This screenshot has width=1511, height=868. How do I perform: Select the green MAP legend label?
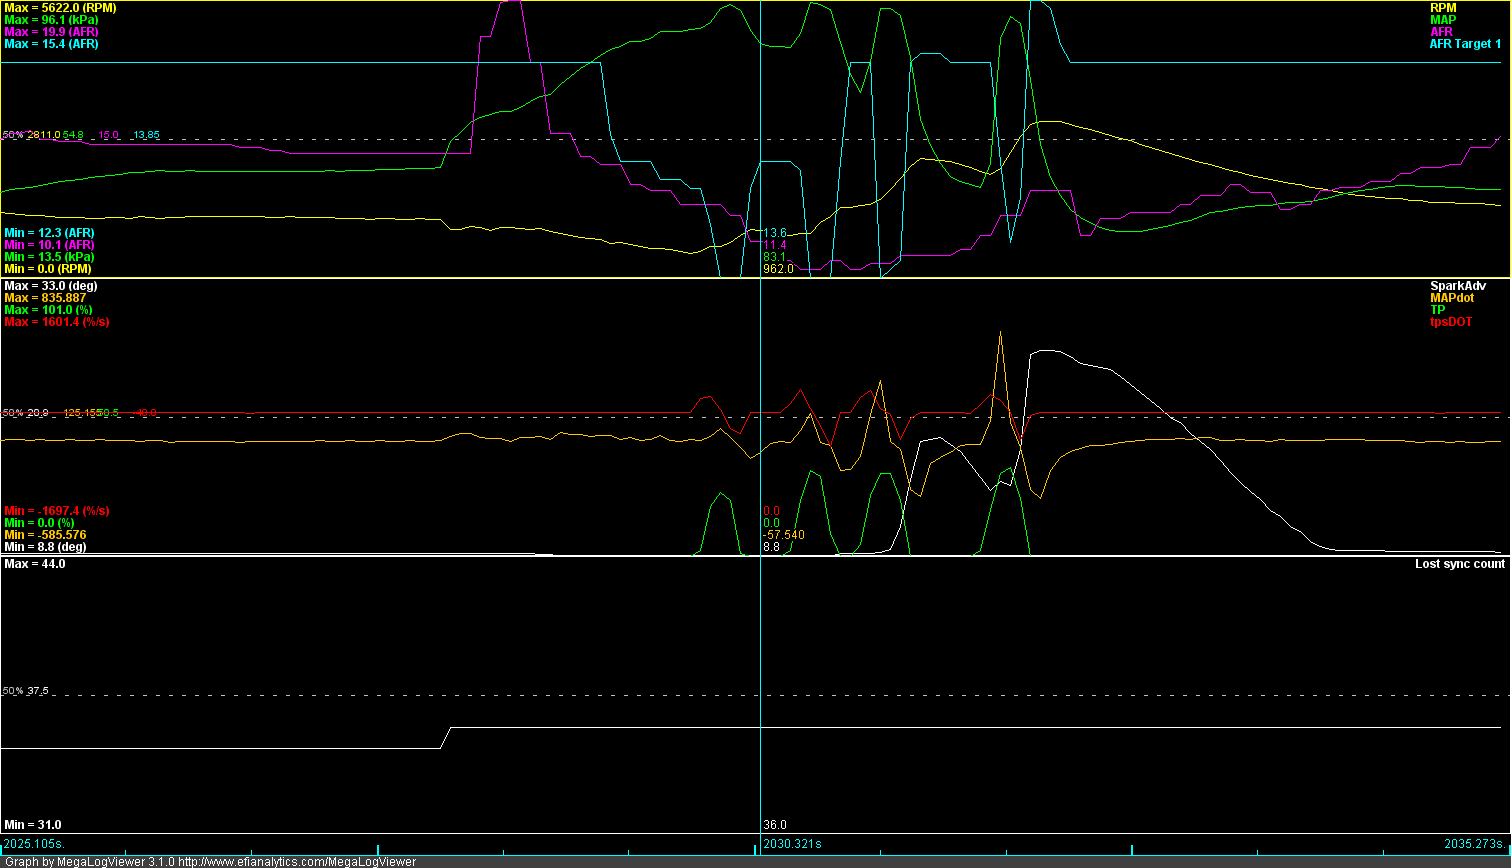(x=1443, y=20)
